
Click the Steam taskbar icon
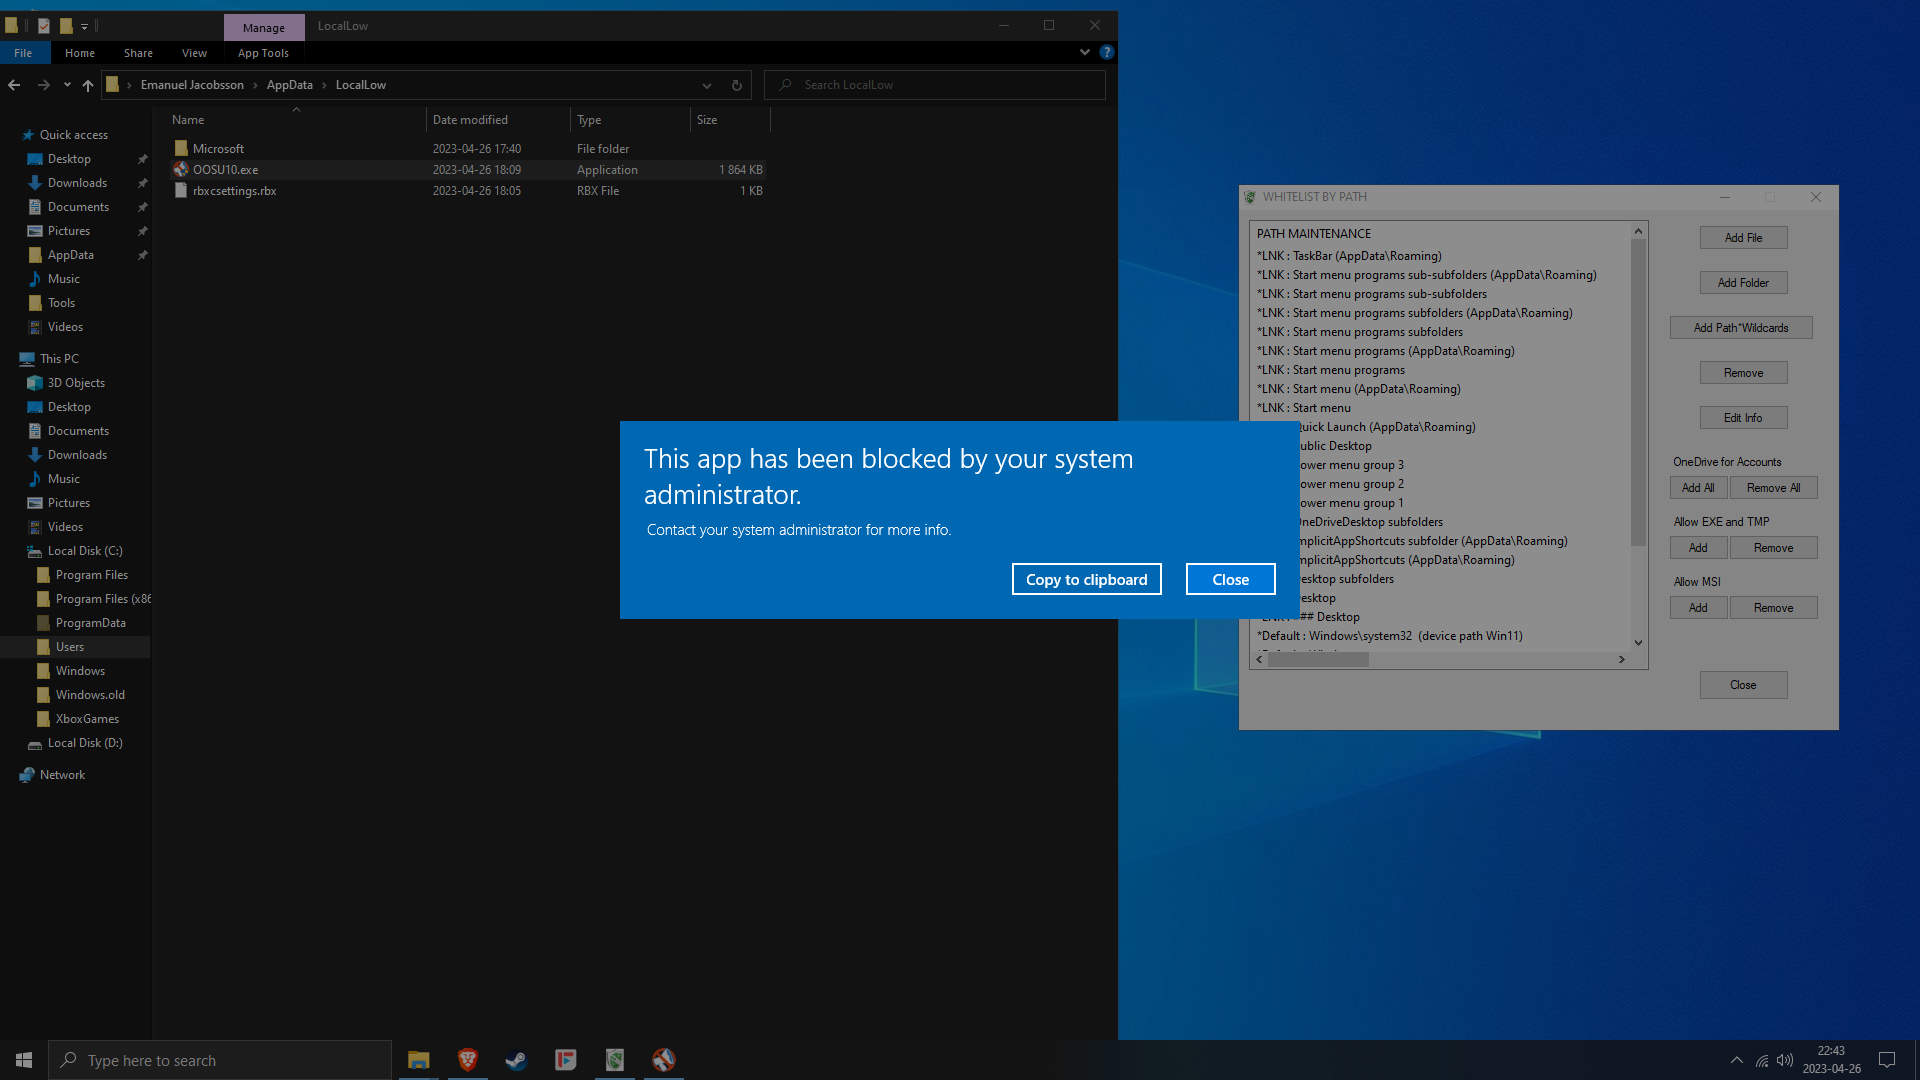(x=516, y=1060)
